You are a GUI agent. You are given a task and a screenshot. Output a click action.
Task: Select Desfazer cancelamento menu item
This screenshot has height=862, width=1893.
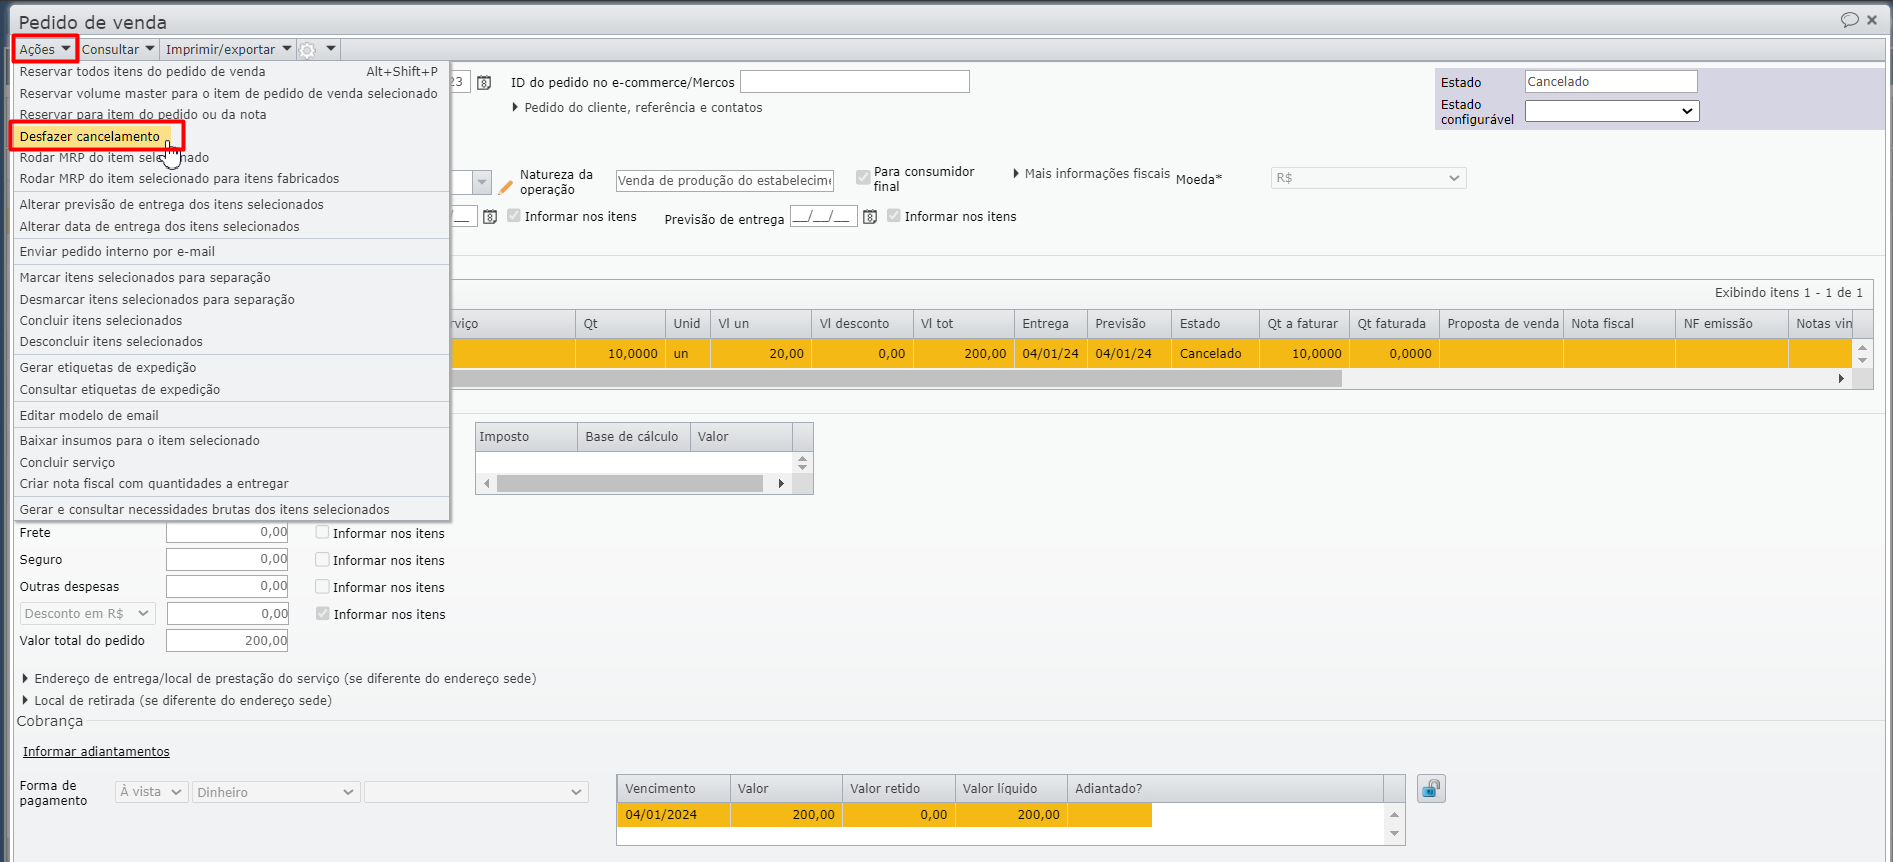(90, 136)
